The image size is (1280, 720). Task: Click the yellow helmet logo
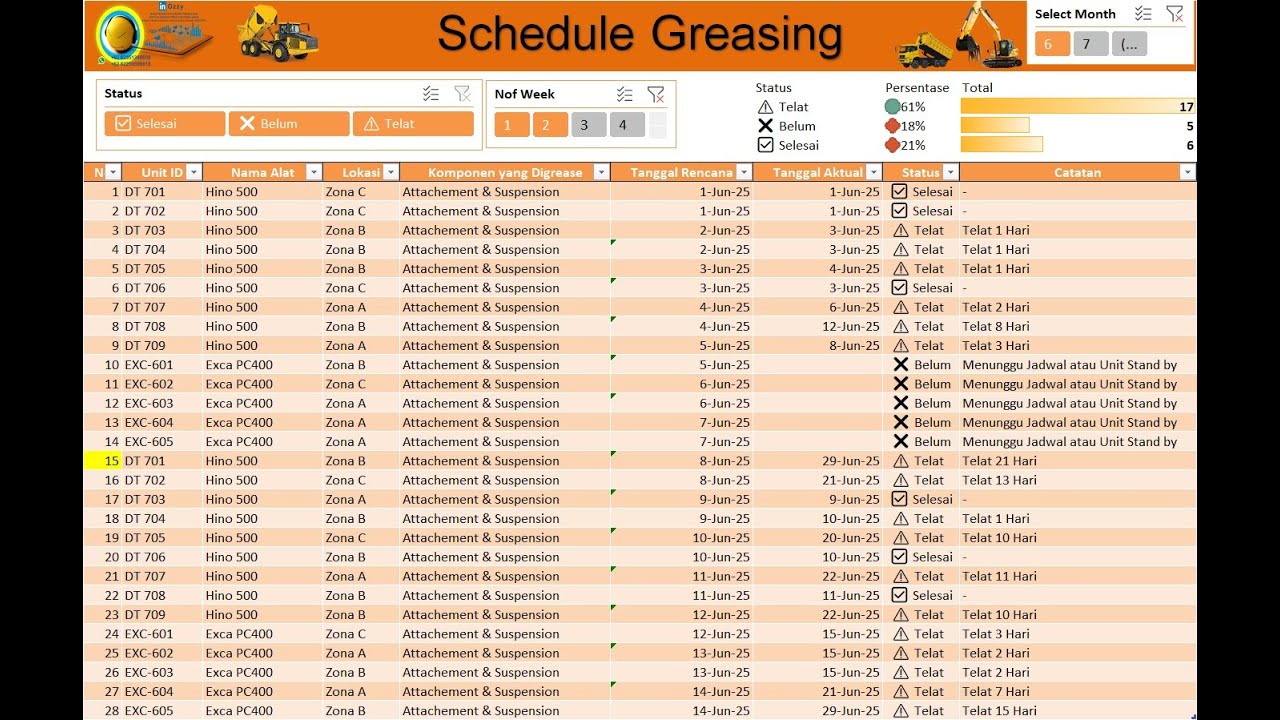[121, 35]
